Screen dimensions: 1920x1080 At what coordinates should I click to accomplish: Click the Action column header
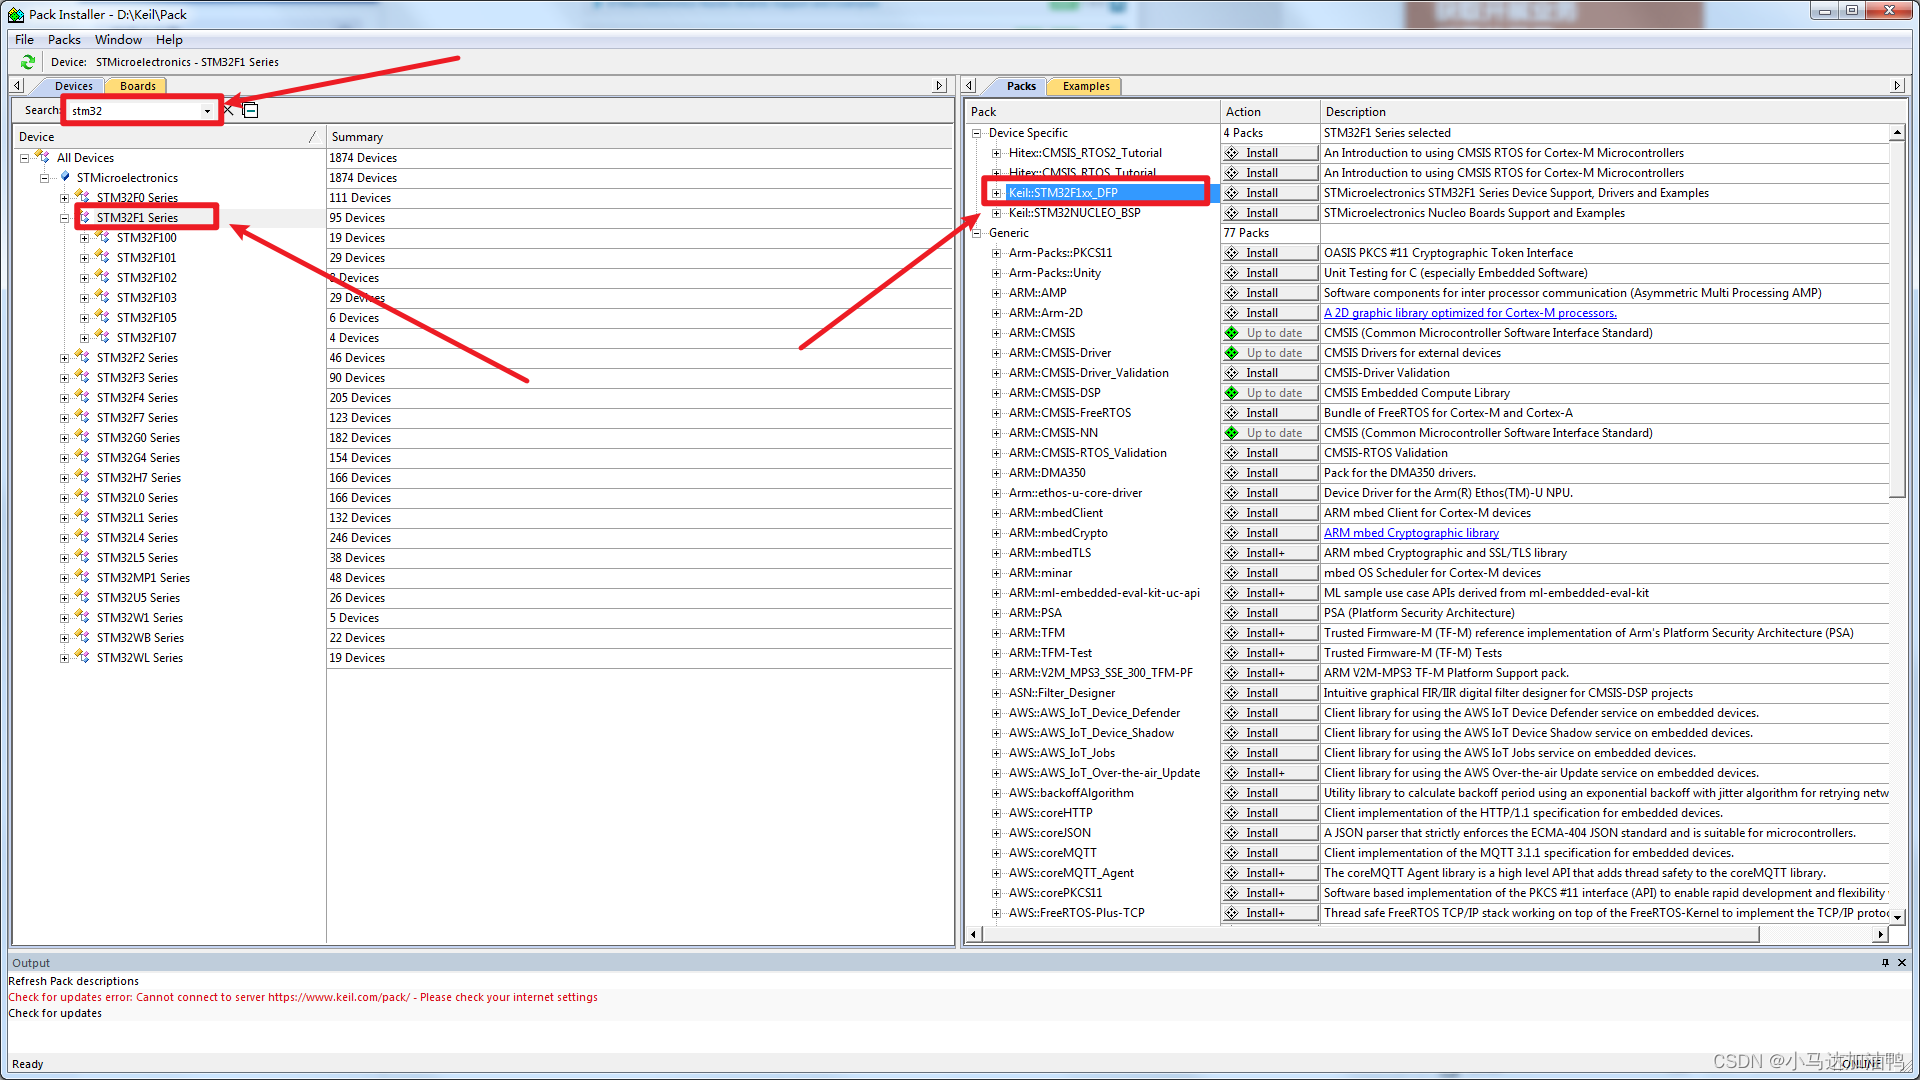tap(1270, 112)
